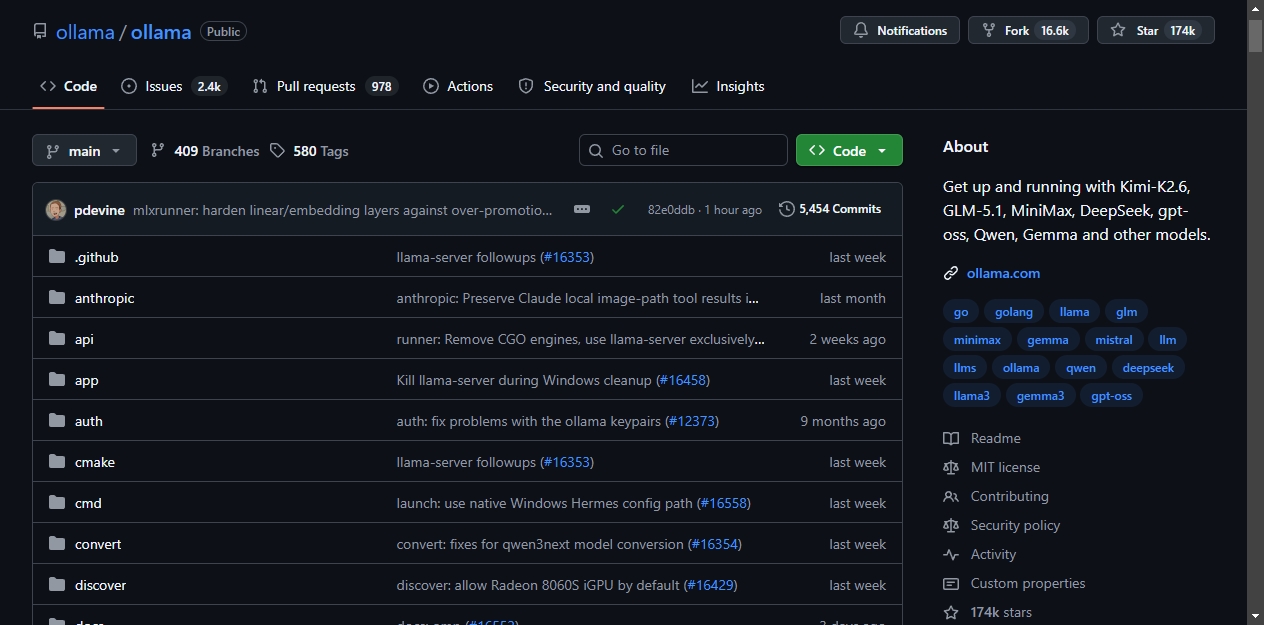The width and height of the screenshot is (1264, 625).
Task: Open the Issues tab
Action: pyautogui.click(x=174, y=86)
